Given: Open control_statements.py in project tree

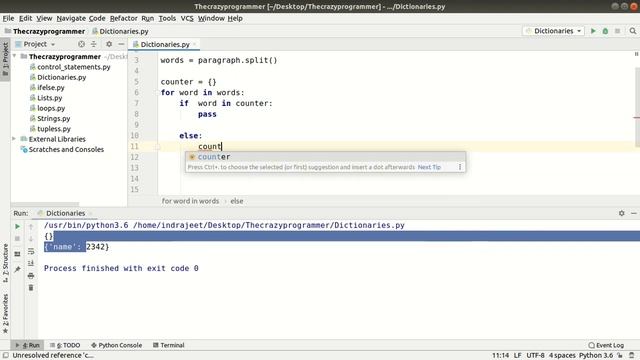Looking at the screenshot, I should pyautogui.click(x=73, y=67).
